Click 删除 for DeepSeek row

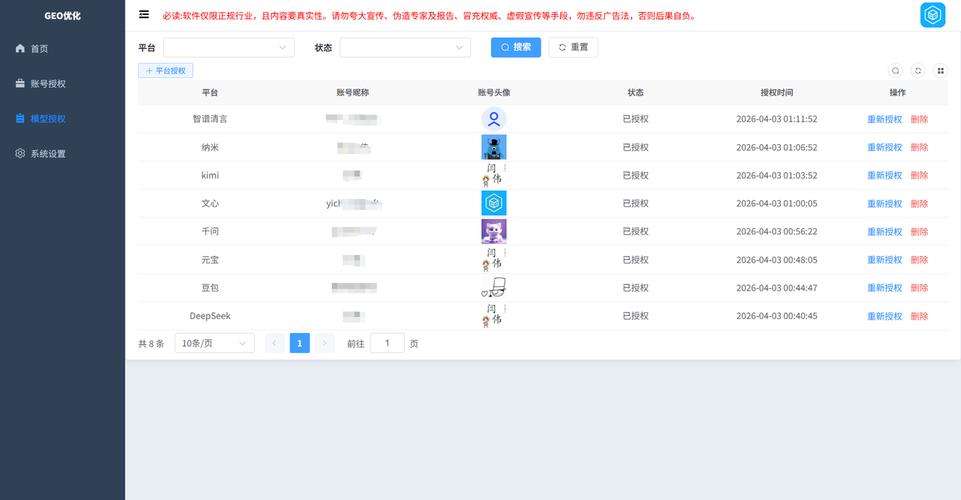[x=919, y=316]
